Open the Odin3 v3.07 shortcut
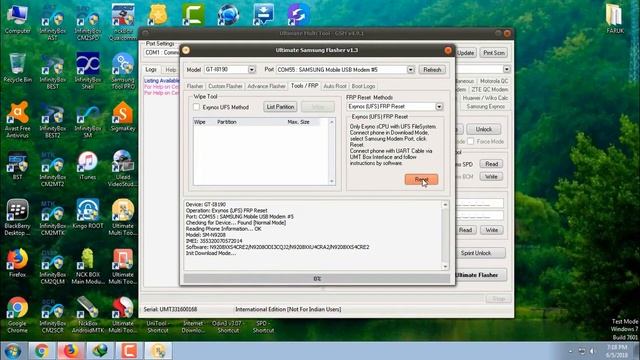Viewport: 640px width, 360px height. [x=228, y=327]
